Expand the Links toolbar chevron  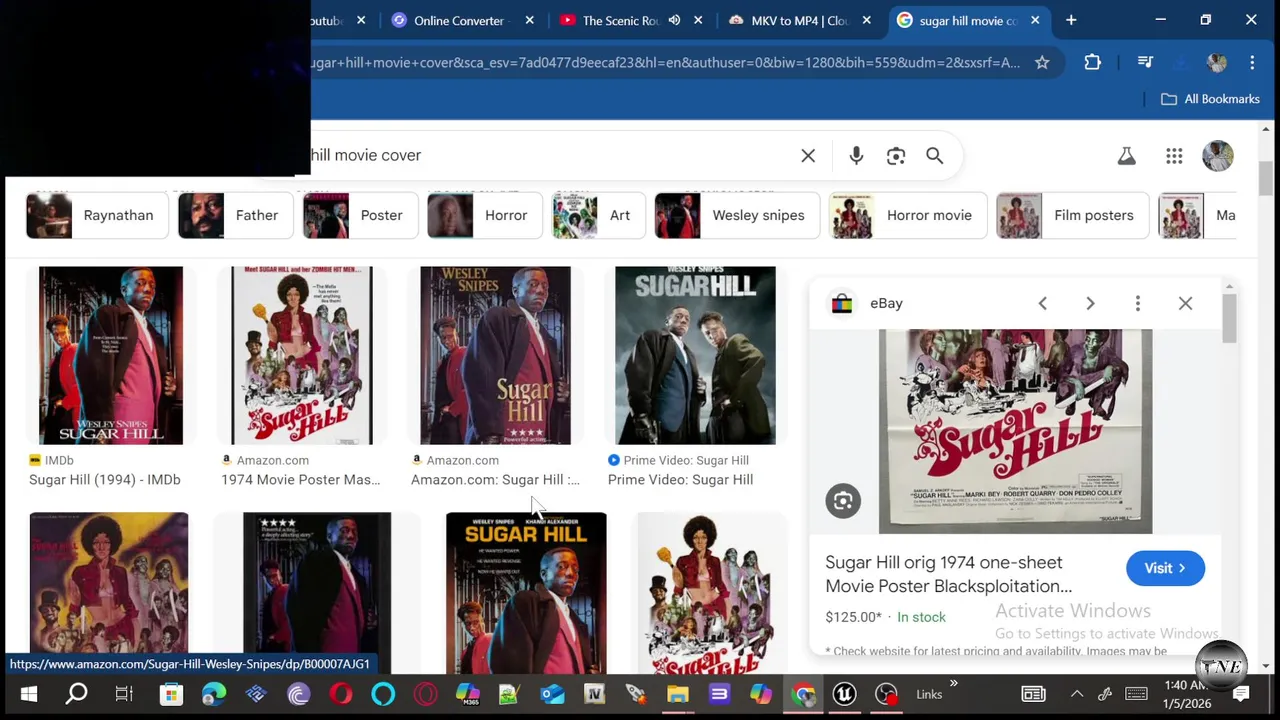pyautogui.click(x=953, y=684)
